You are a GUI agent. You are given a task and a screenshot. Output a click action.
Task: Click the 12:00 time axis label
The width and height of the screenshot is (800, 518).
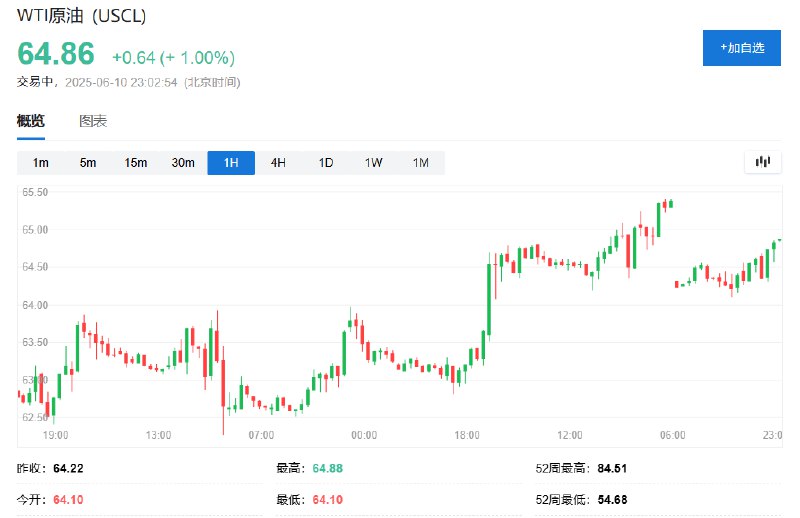point(569,435)
